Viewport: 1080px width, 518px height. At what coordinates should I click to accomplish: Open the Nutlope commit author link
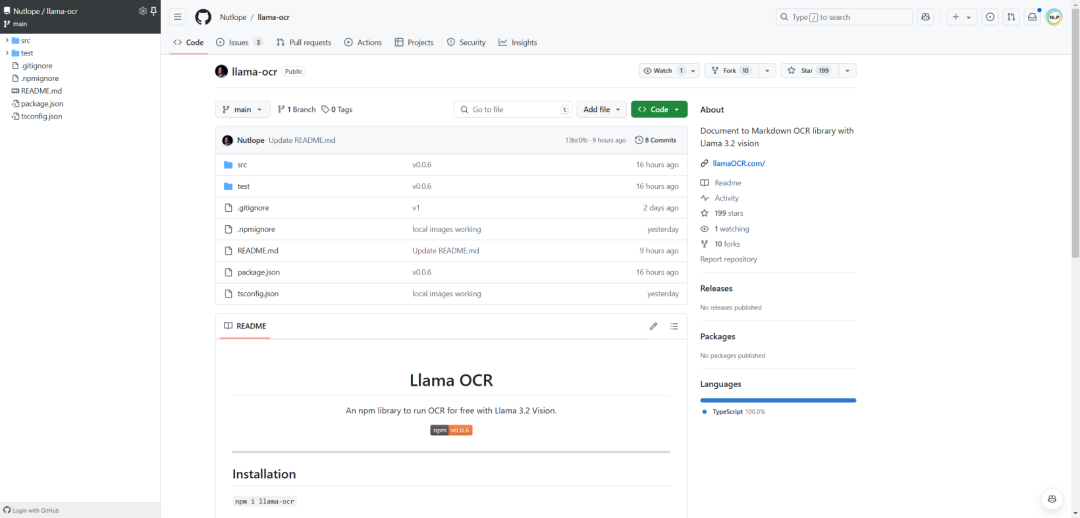point(250,141)
